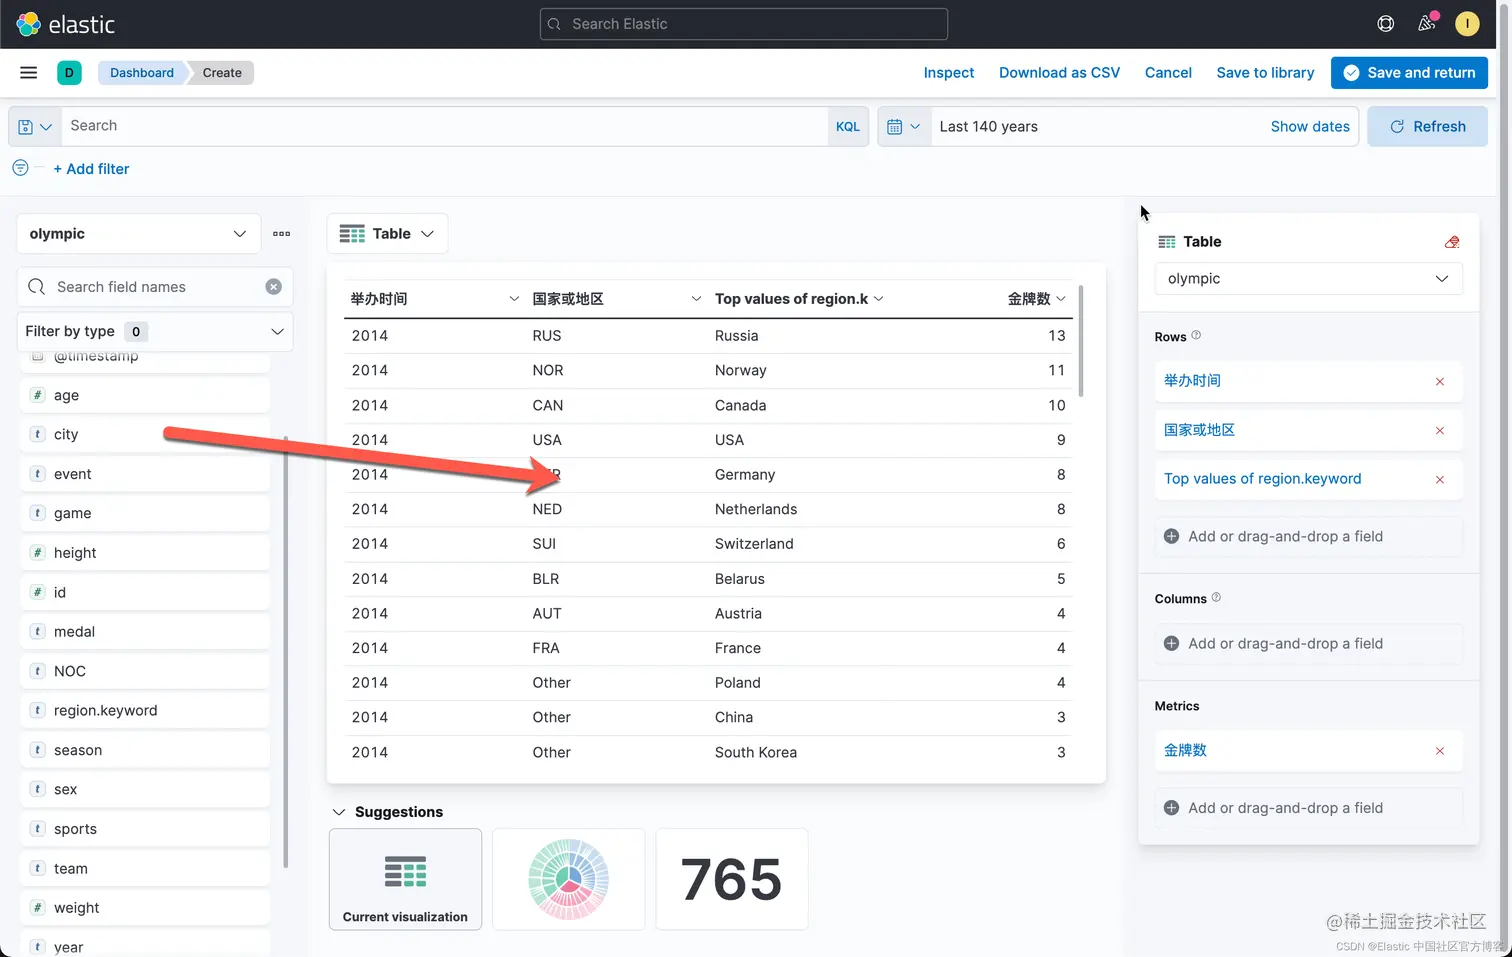Open the olympic index pattern dropdown
1512x957 pixels.
138,234
